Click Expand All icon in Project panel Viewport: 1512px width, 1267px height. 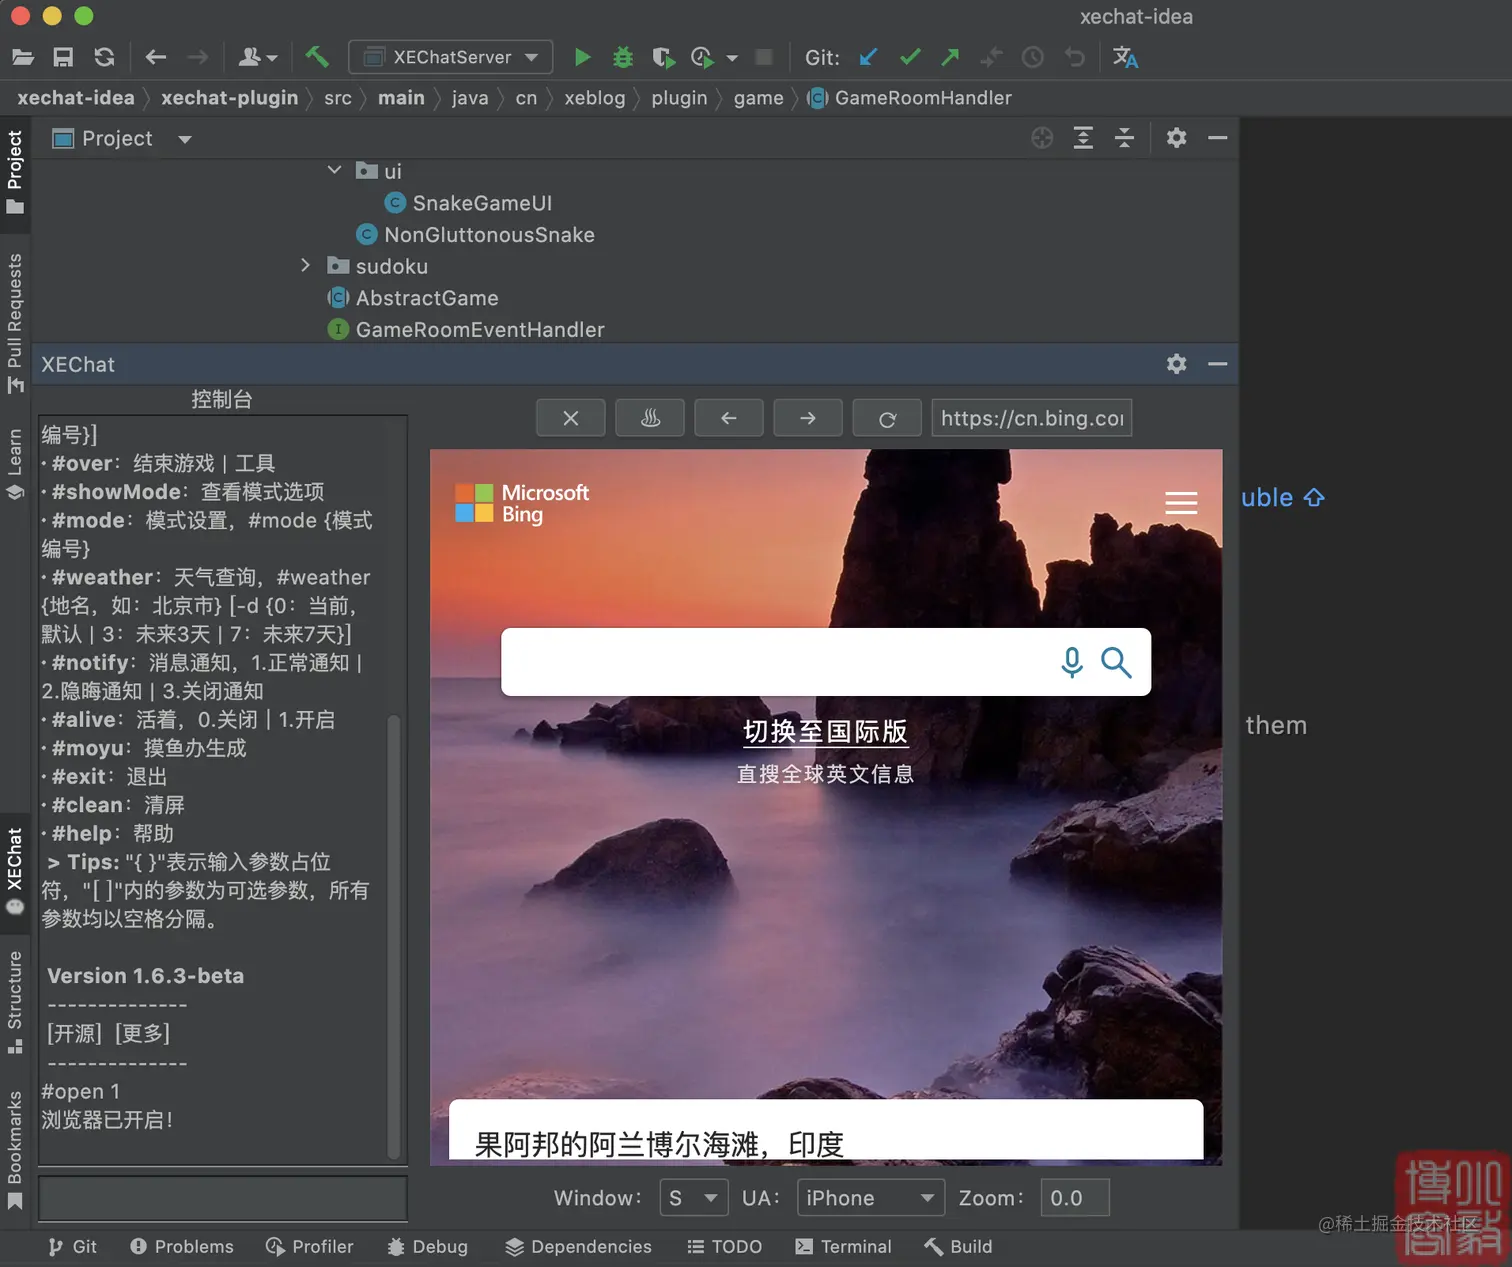pos(1083,138)
